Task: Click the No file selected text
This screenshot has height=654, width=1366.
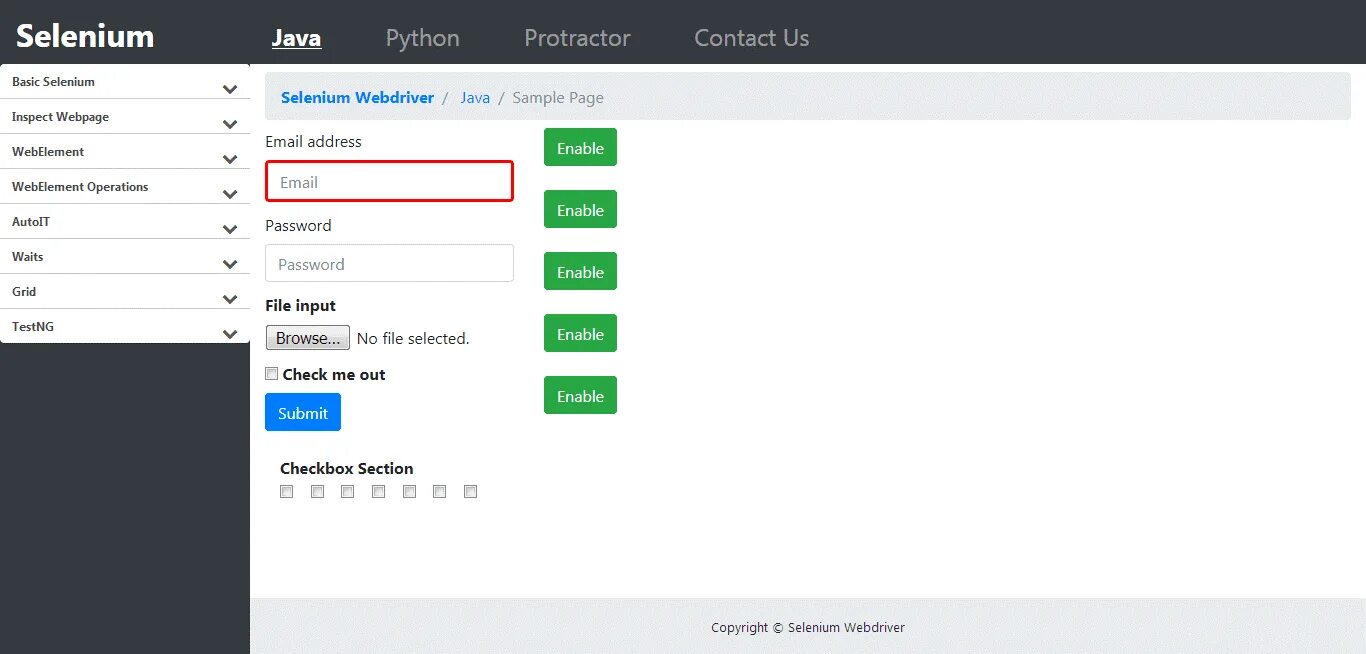Action: tap(413, 339)
